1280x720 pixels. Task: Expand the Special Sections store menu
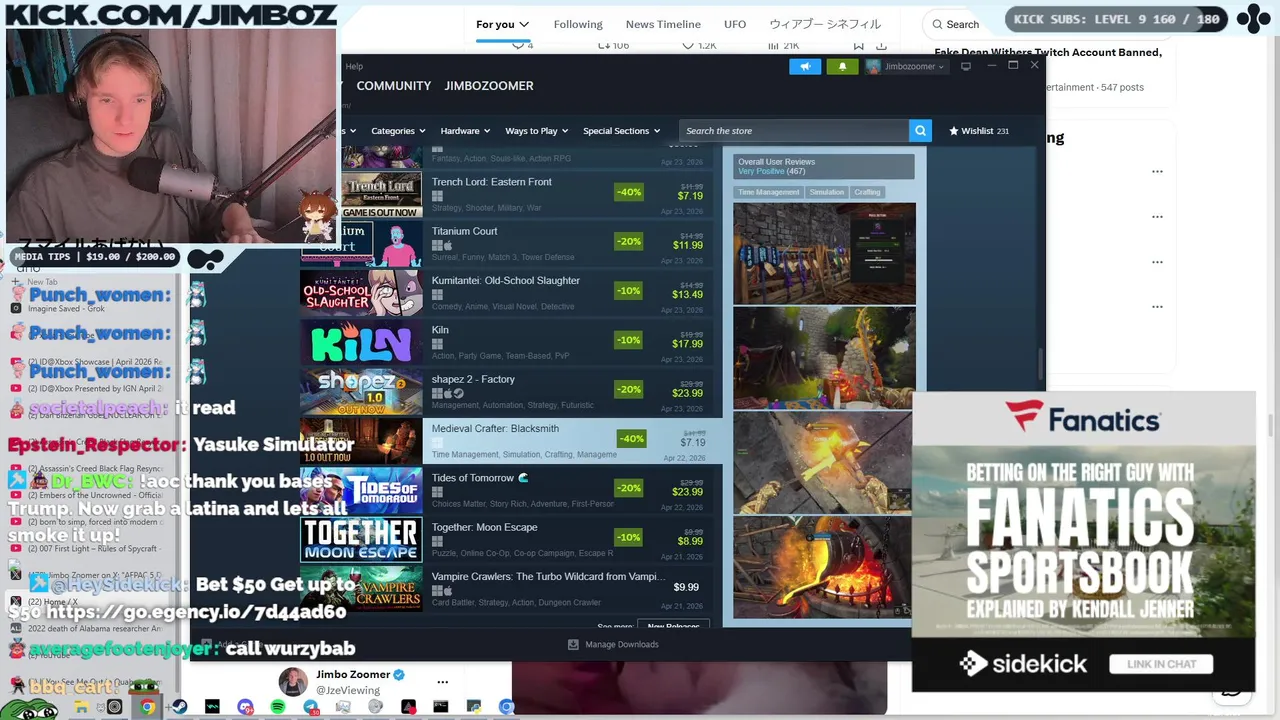(x=622, y=131)
